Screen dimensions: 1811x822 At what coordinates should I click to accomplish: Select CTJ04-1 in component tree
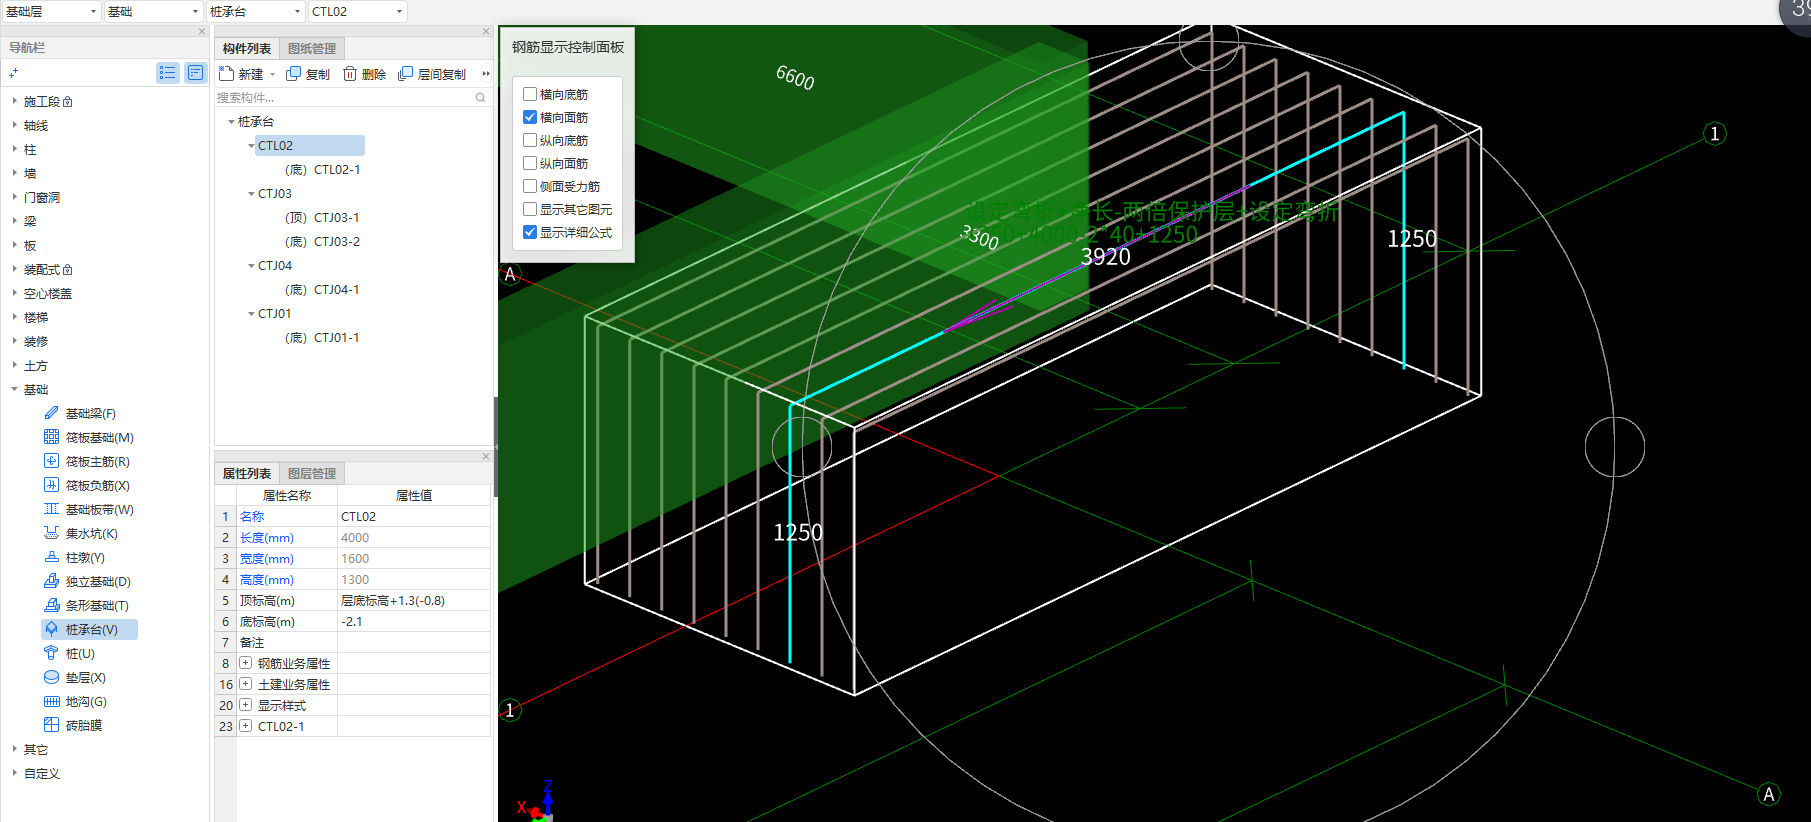(x=322, y=290)
